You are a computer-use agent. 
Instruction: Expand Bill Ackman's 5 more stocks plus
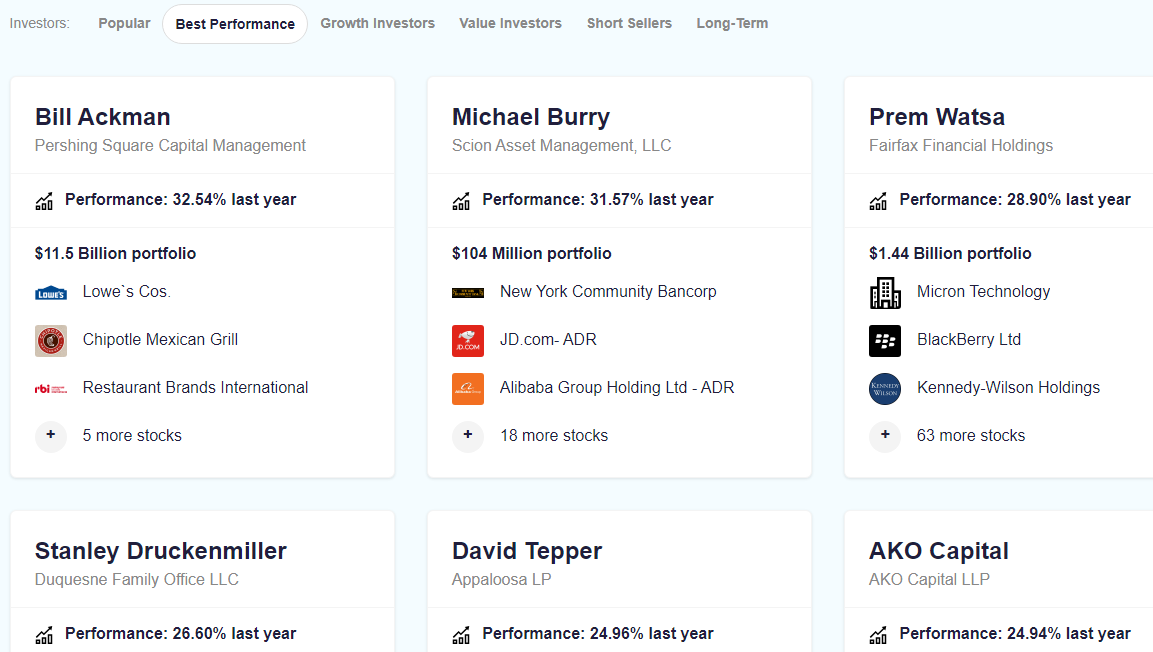(x=51, y=435)
